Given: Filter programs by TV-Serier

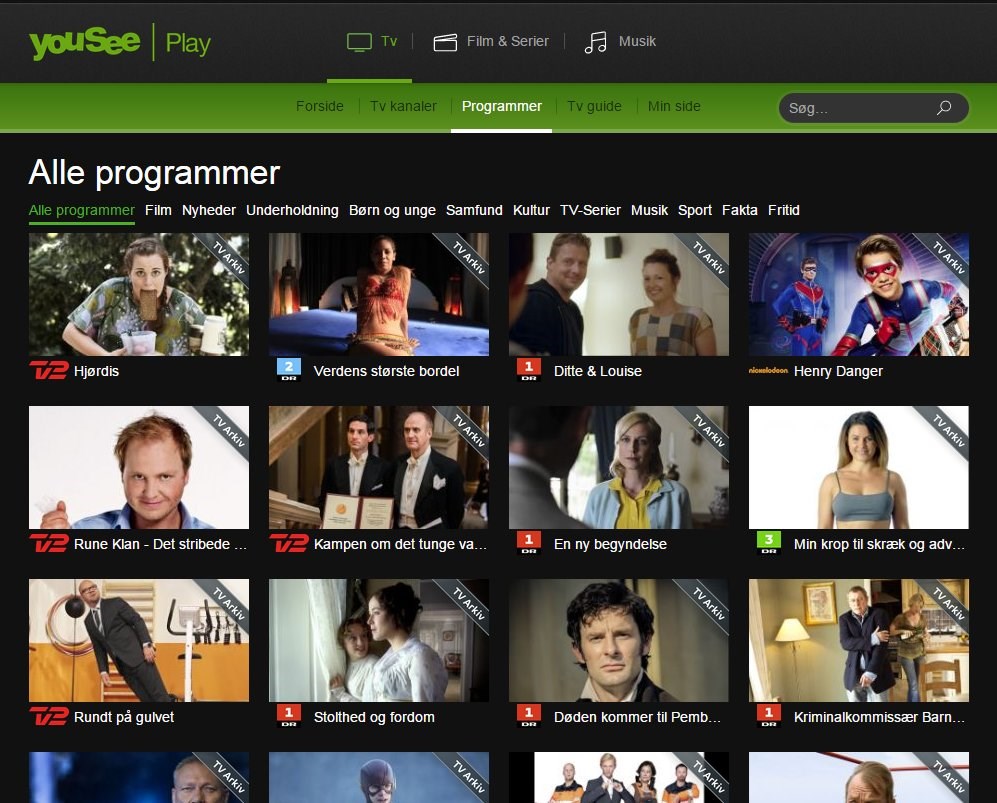Looking at the screenshot, I should pyautogui.click(x=590, y=210).
